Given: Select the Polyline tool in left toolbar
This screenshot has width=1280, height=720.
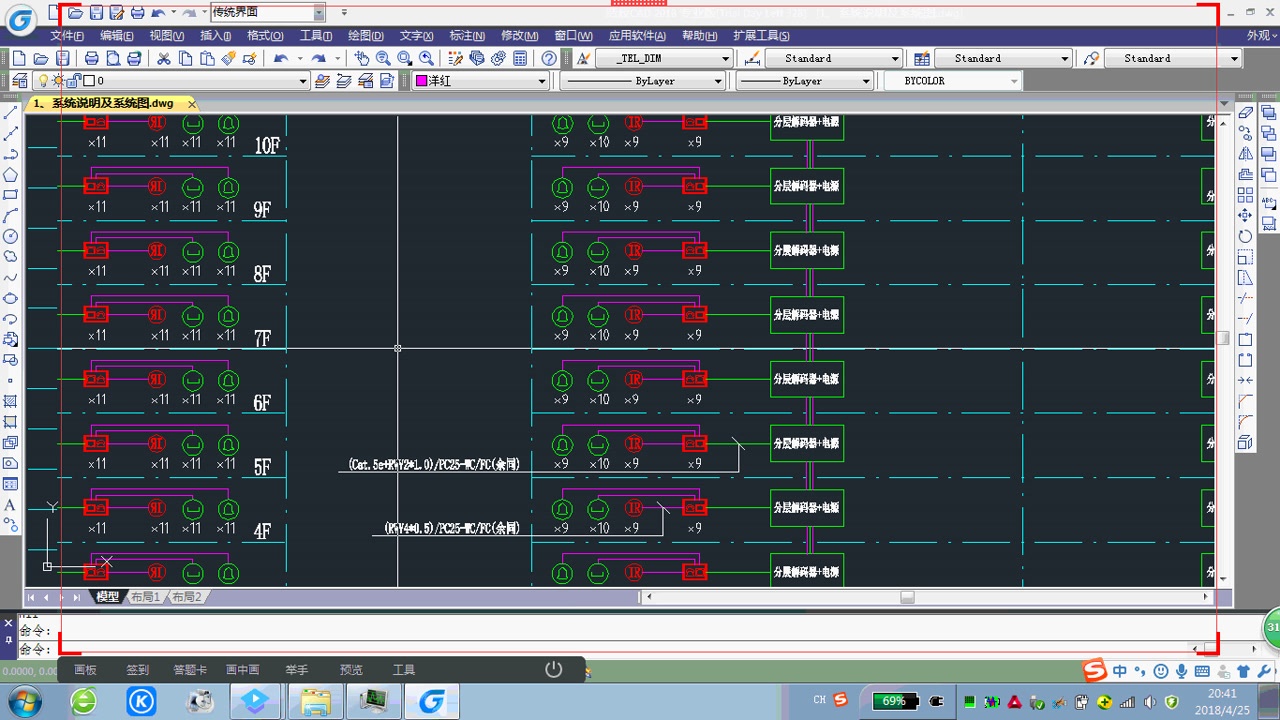Looking at the screenshot, I should pos(11,154).
